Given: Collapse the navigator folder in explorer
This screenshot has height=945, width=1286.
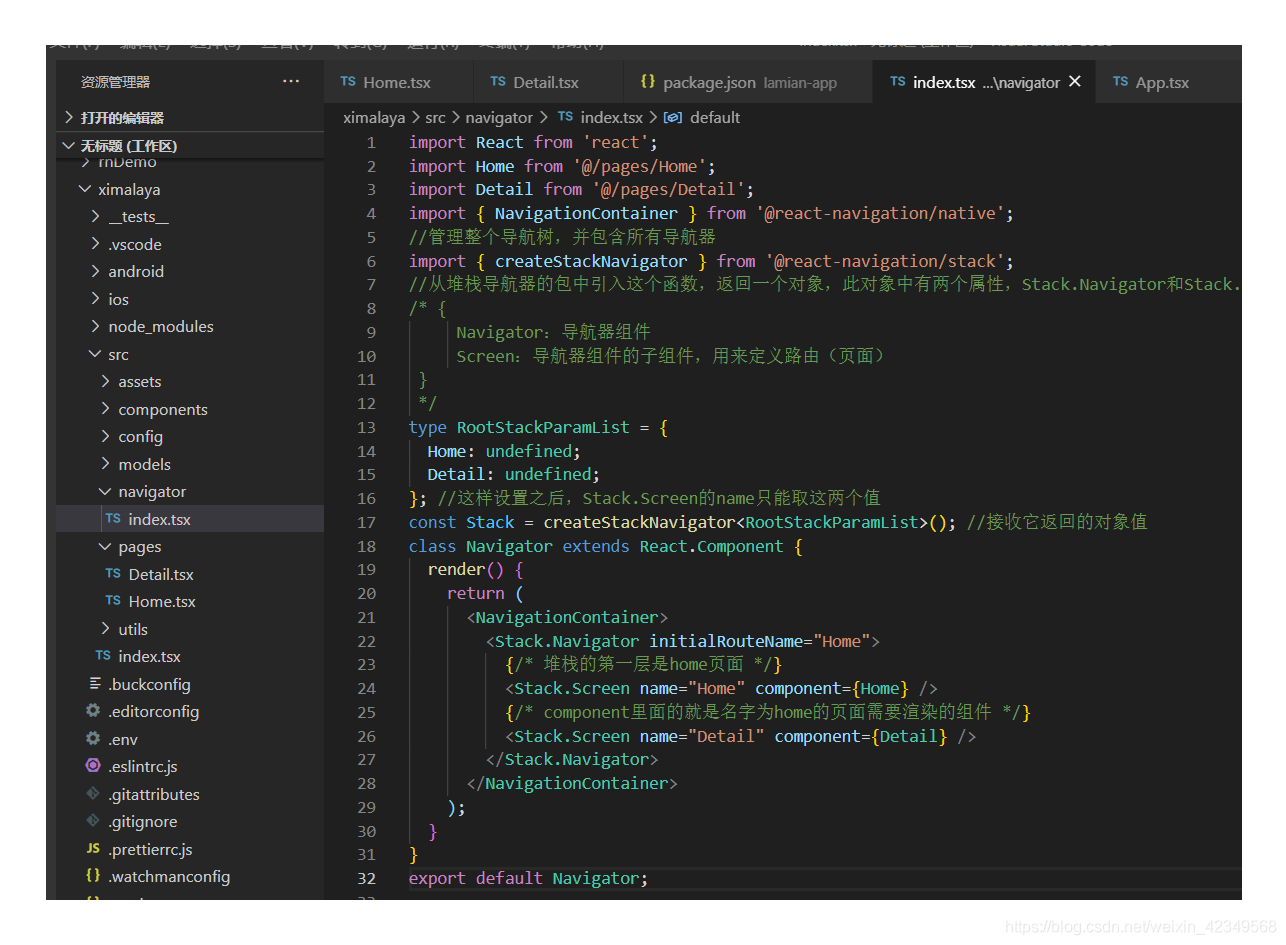Looking at the screenshot, I should (190, 492).
